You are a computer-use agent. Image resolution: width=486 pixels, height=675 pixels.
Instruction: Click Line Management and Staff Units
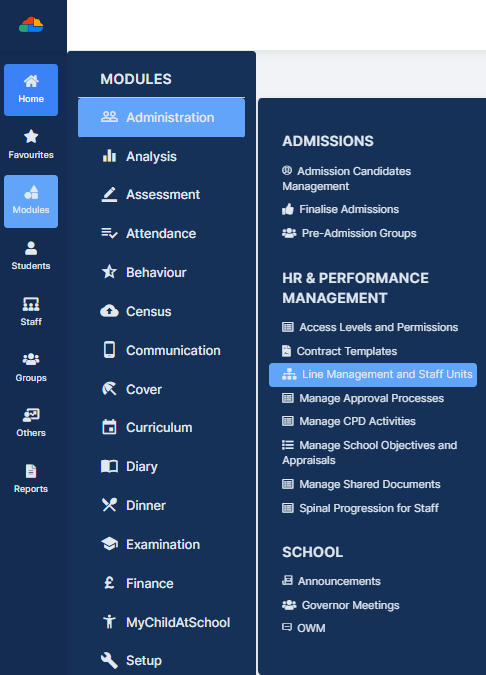(x=373, y=375)
